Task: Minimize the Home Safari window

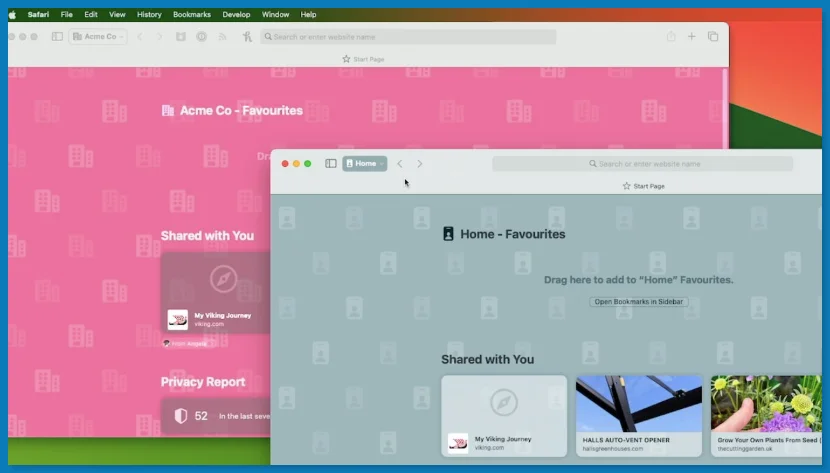Action: coord(296,163)
